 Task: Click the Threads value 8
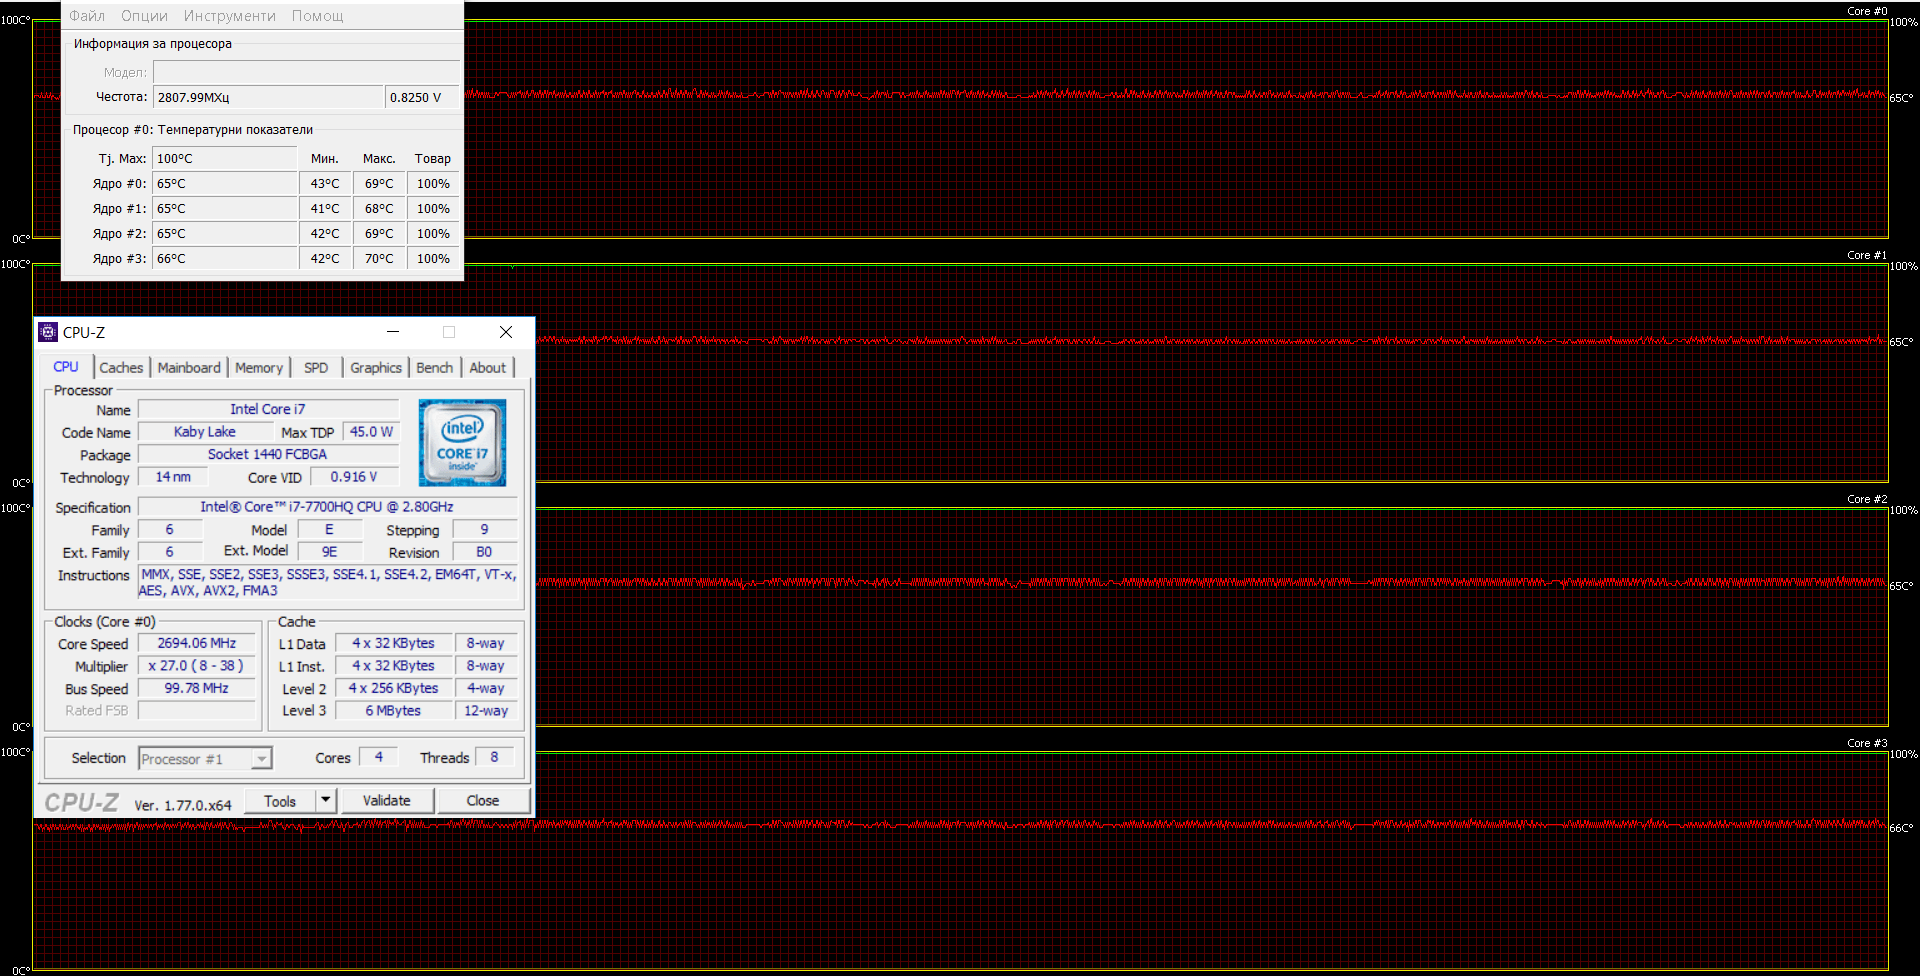pos(494,757)
